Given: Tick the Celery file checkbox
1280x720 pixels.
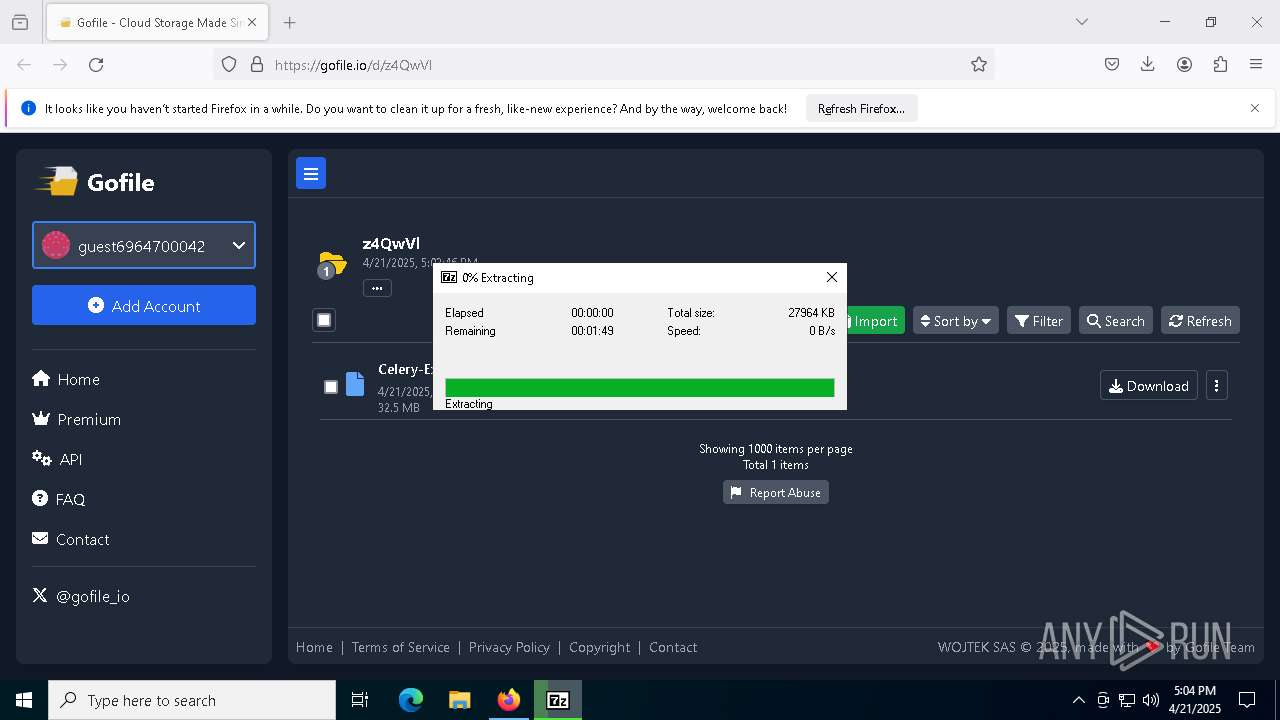Looking at the screenshot, I should coord(331,386).
